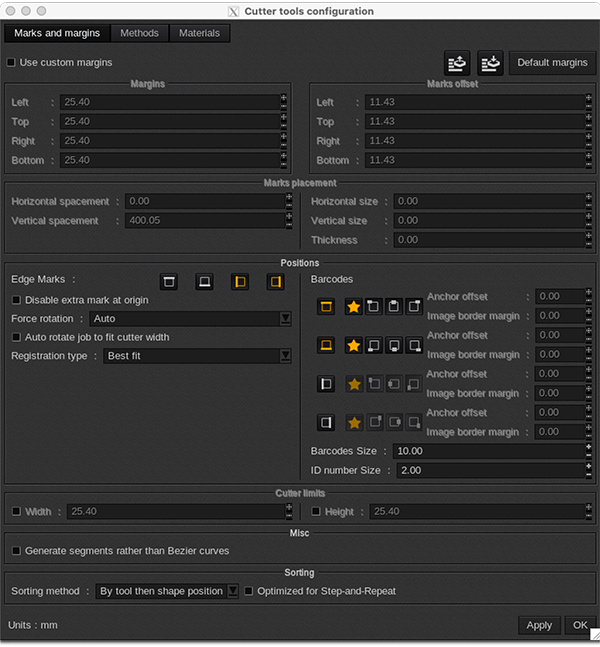Screen dimensions: 600x647
Task: Select top-right anchor for top barcode
Action: pos(413,307)
